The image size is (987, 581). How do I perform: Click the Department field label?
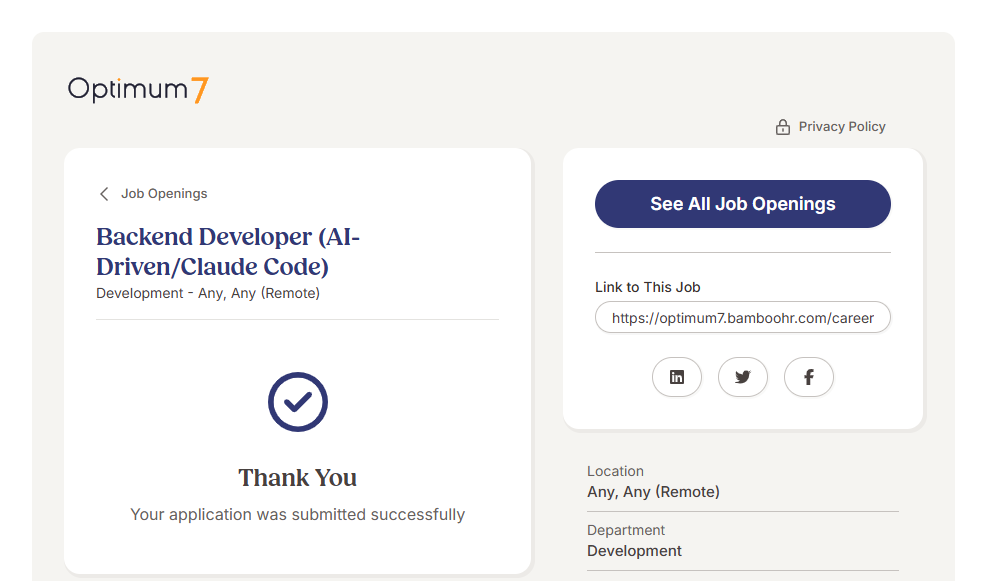pyautogui.click(x=626, y=530)
